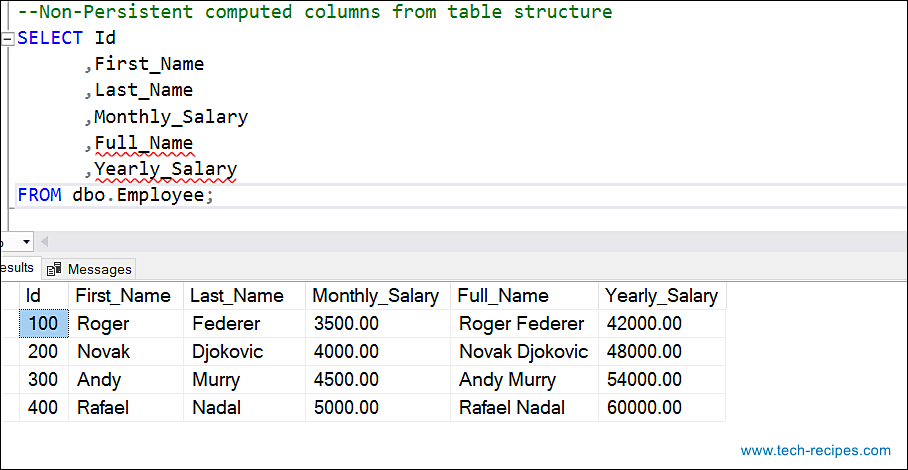Click the SELECT keyword in the query
This screenshot has height=470, width=908.
tap(50, 38)
